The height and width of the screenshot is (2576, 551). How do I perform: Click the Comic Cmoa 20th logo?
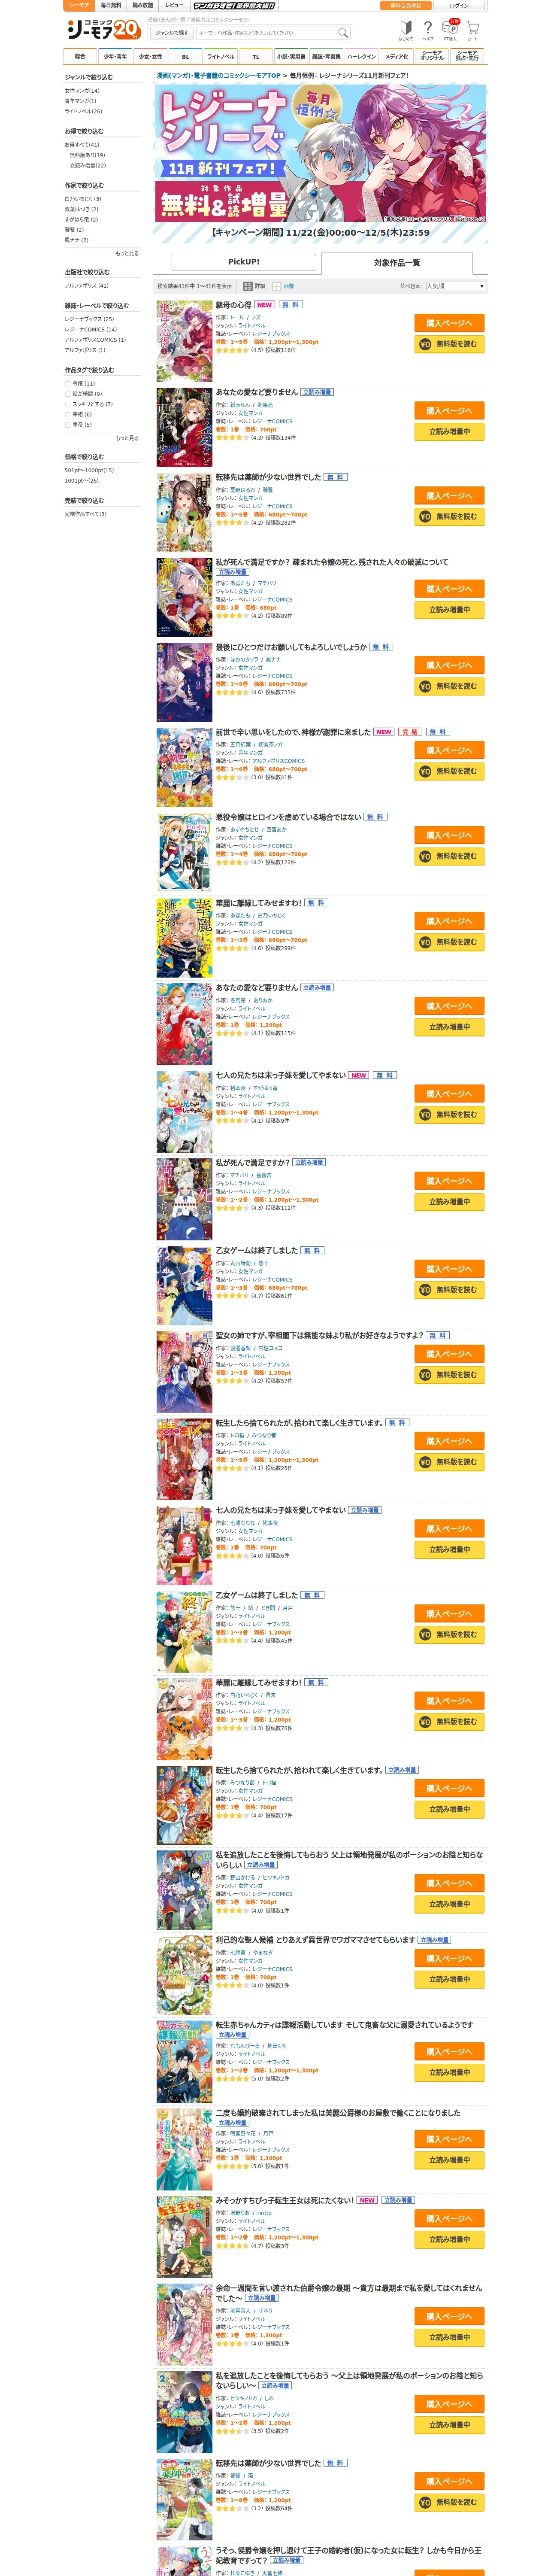[102, 30]
